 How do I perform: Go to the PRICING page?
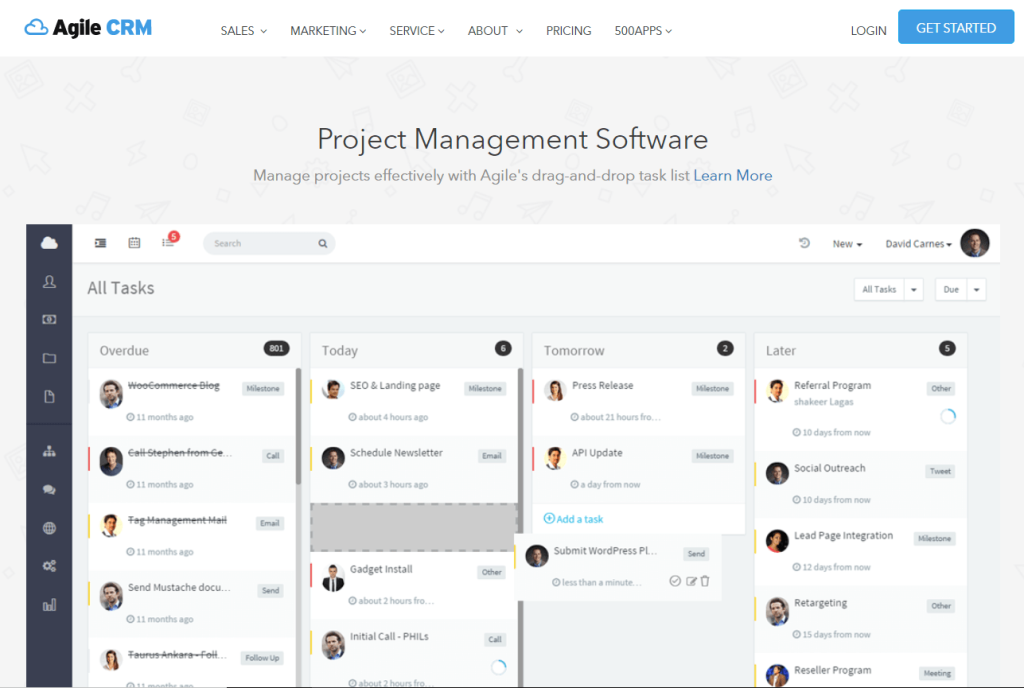568,31
